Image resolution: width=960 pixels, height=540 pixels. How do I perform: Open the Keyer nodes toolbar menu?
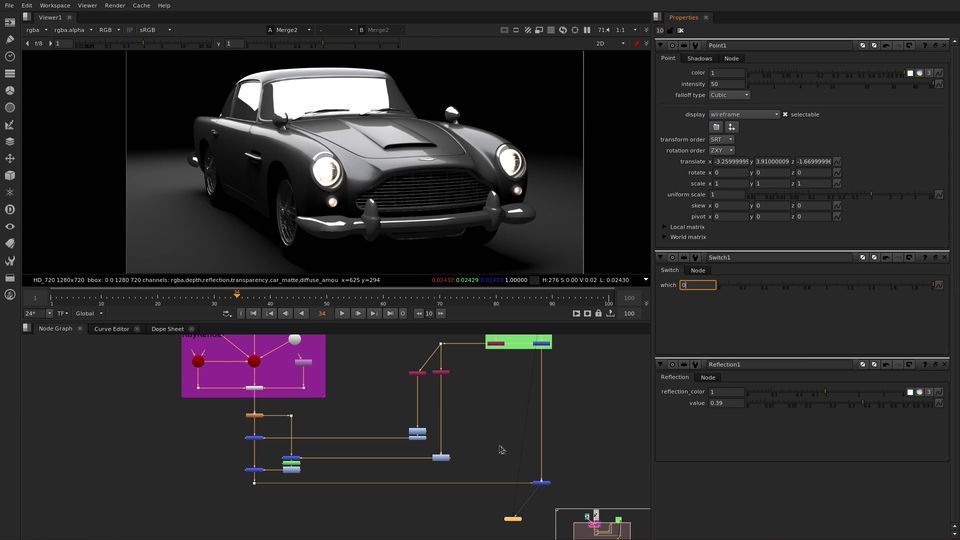[x=10, y=124]
